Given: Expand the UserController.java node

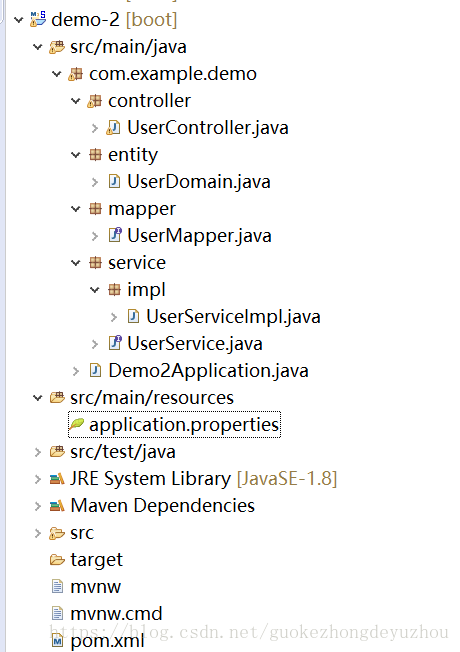Looking at the screenshot, I should 95,128.
